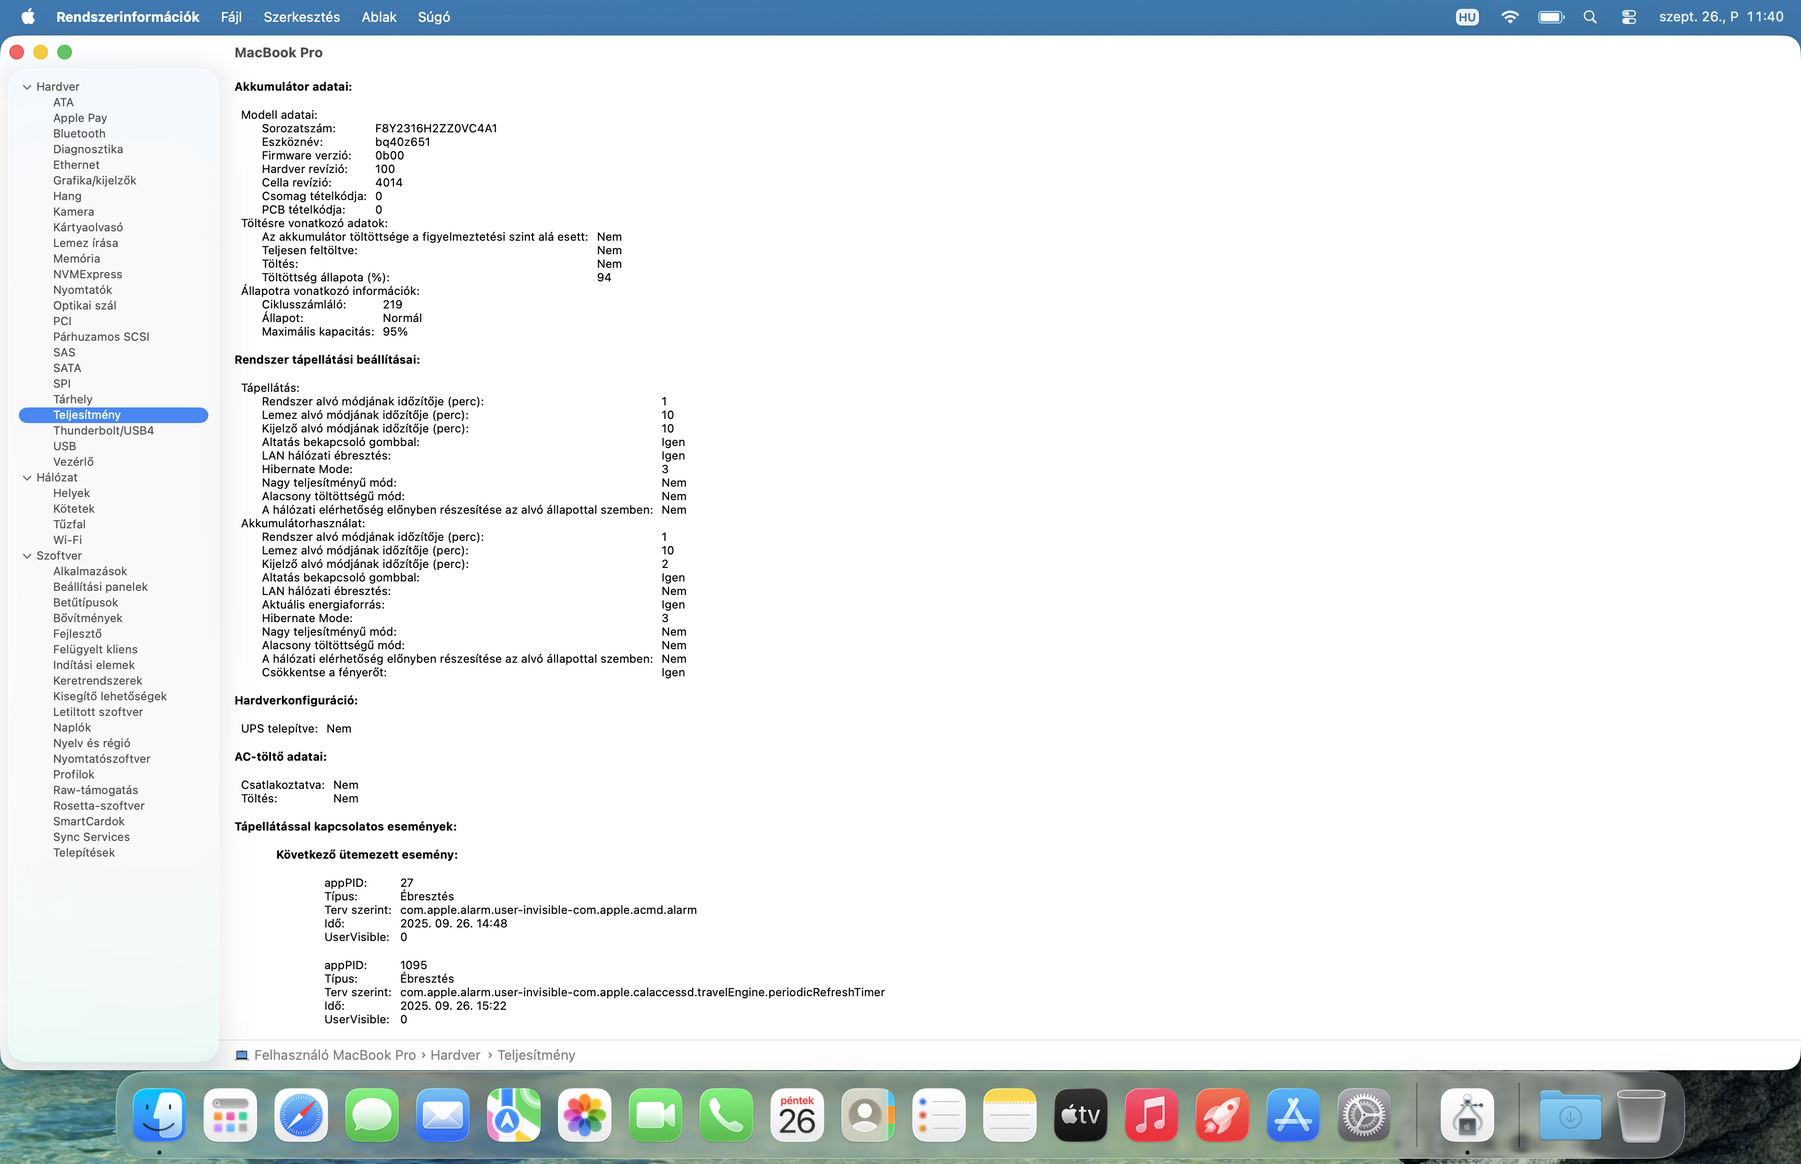Click Felhasználó MacBook Pro in path bar

(335, 1055)
